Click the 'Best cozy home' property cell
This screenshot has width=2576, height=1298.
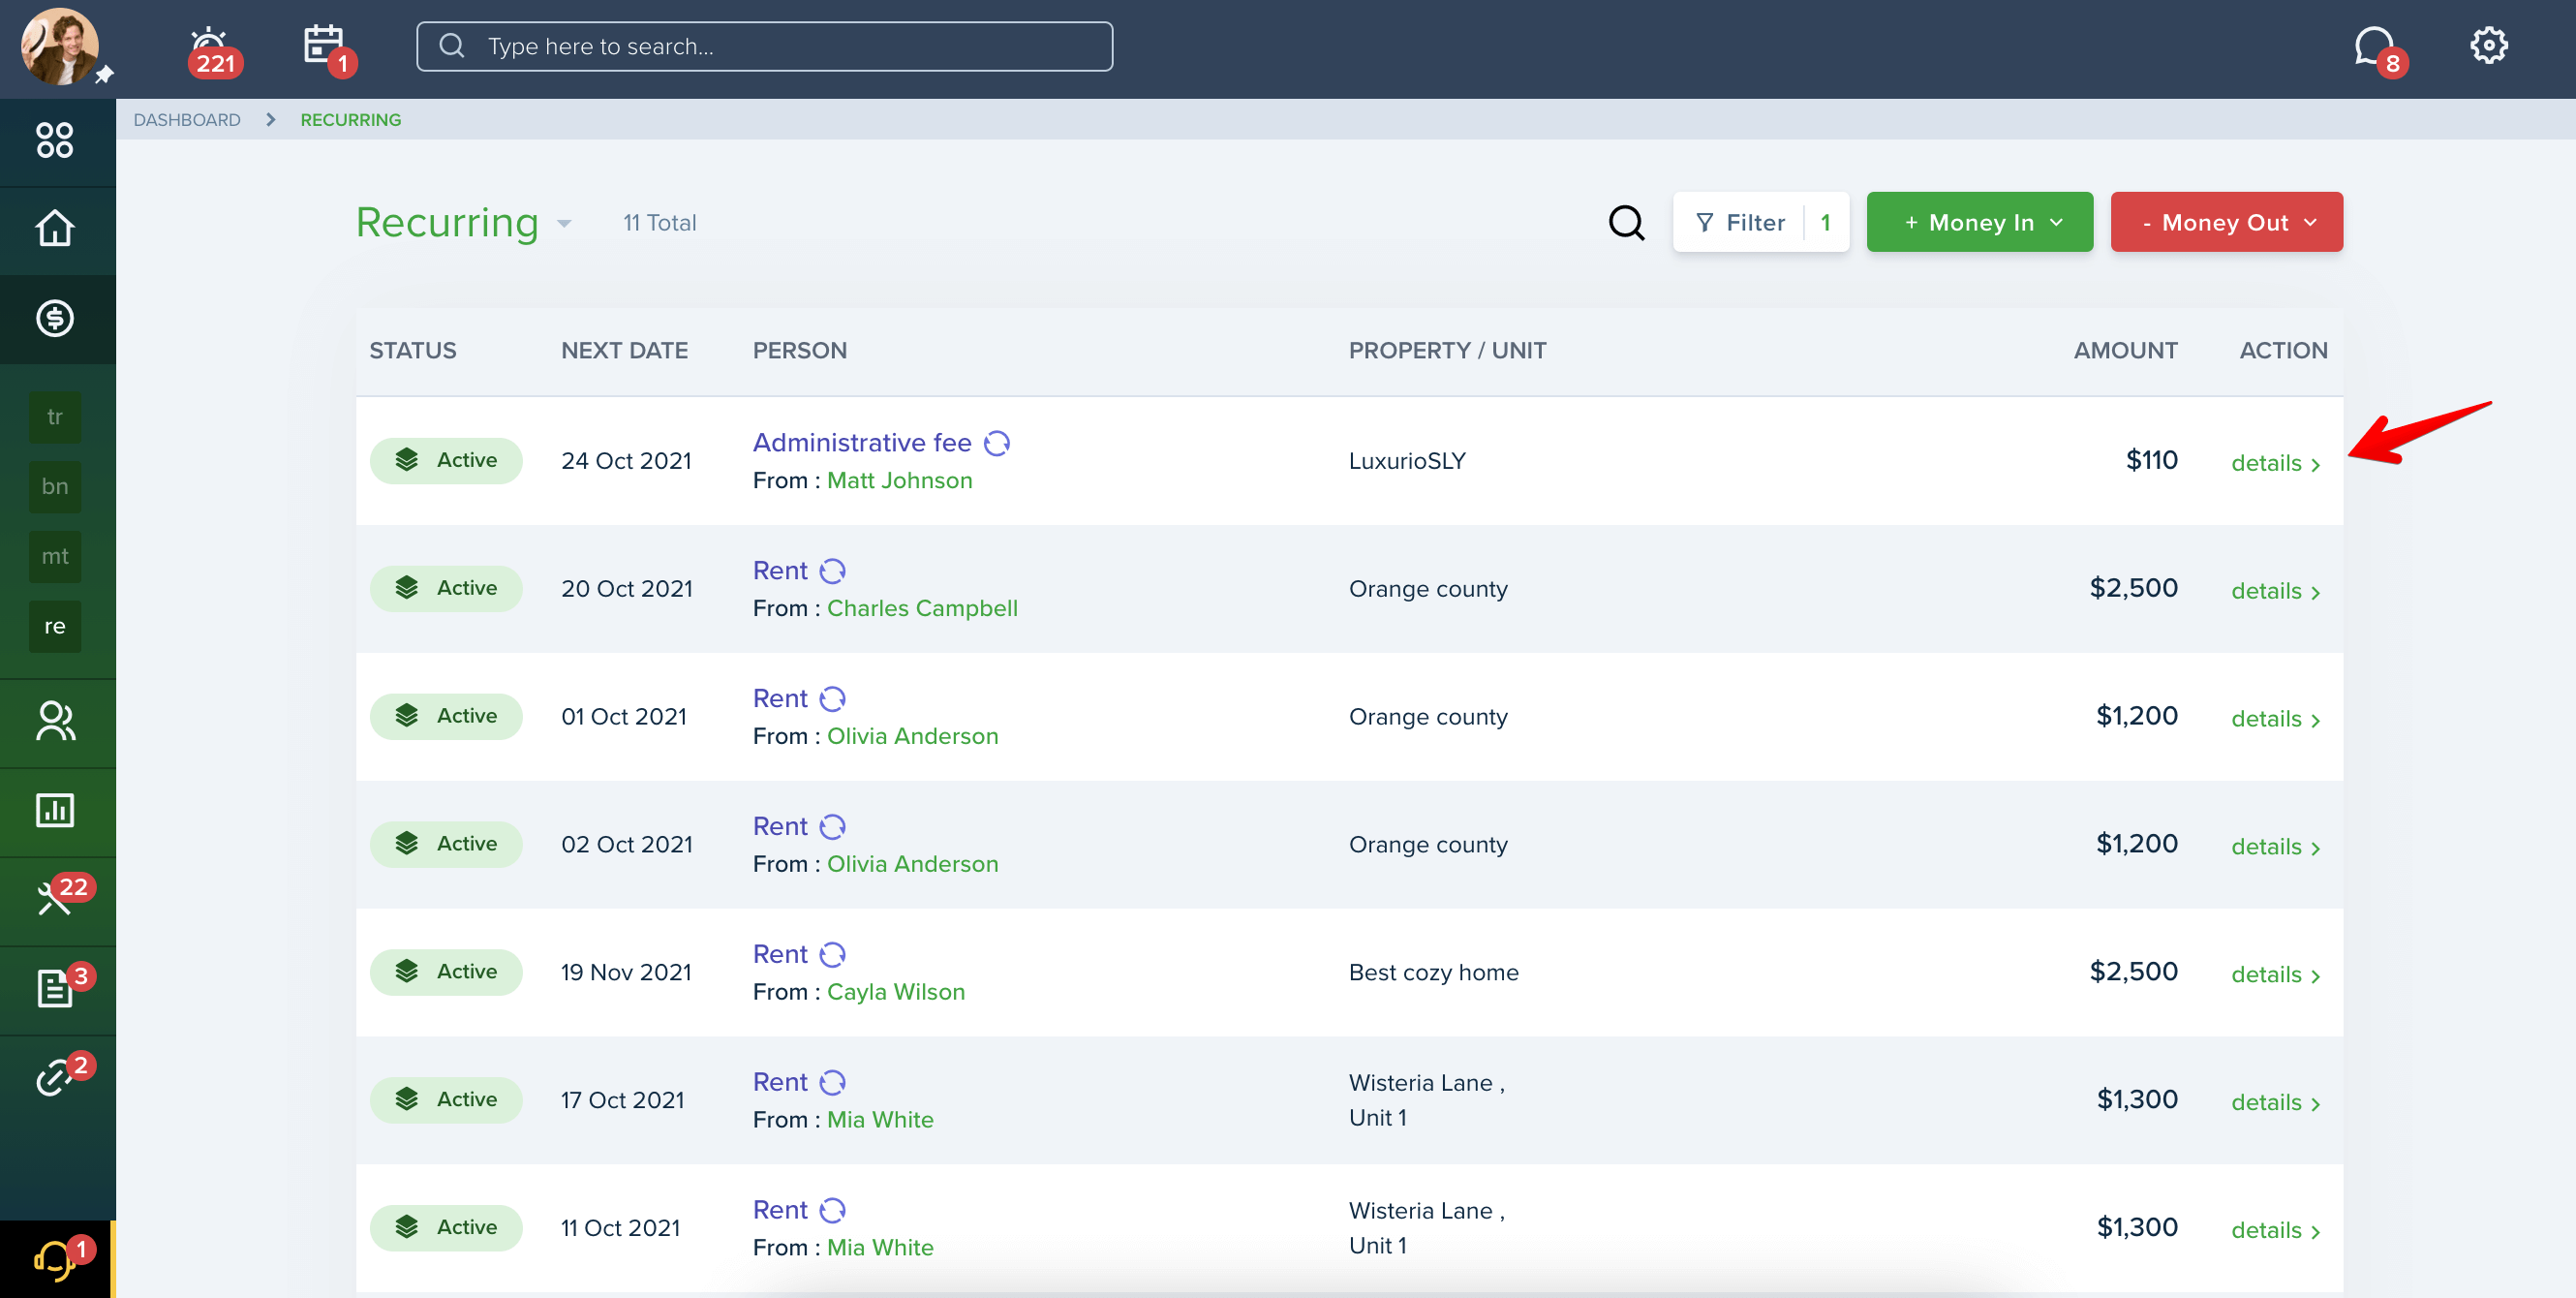point(1433,973)
